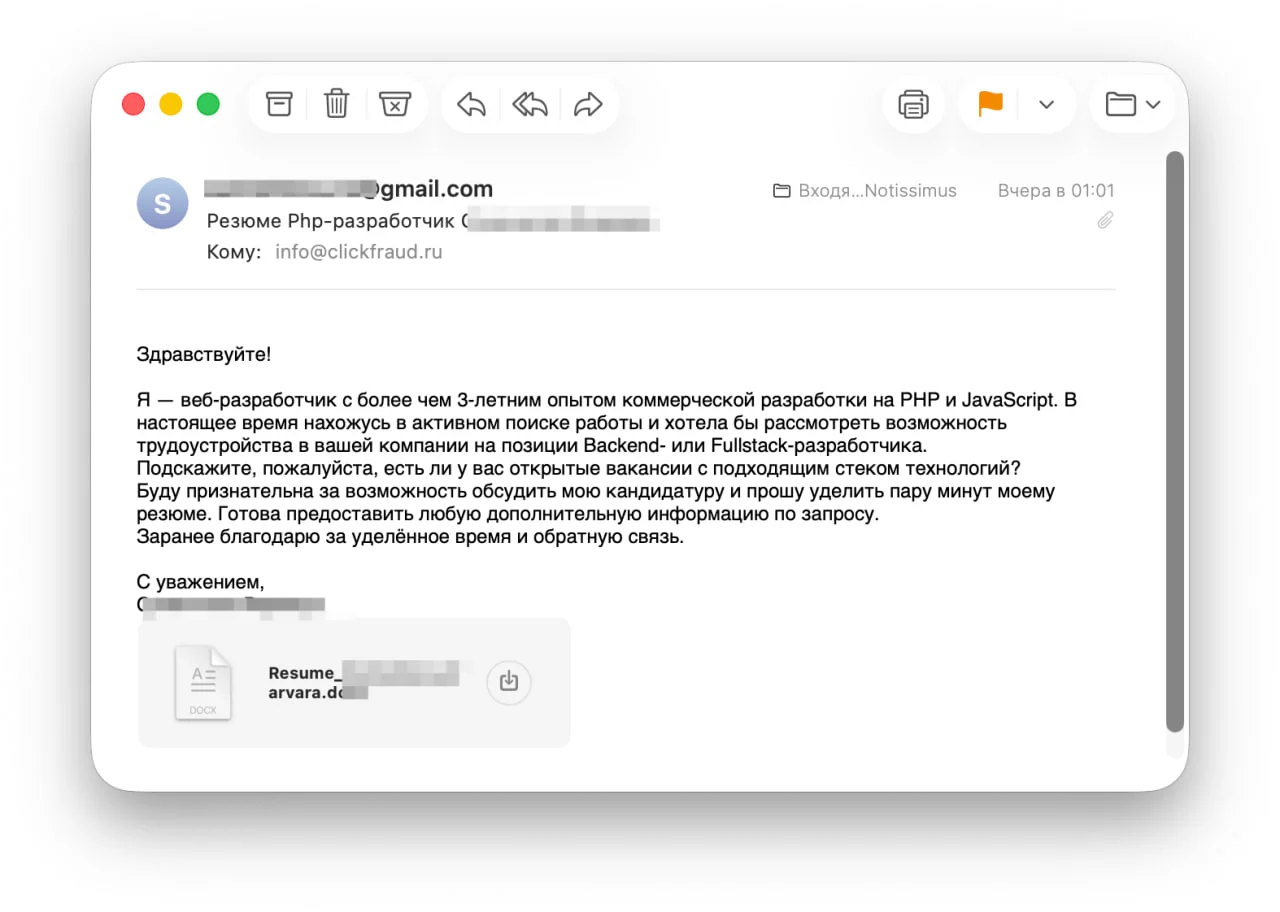Click the Reply All double-arrow icon
Viewport: 1280px width, 912px height.
click(x=530, y=104)
